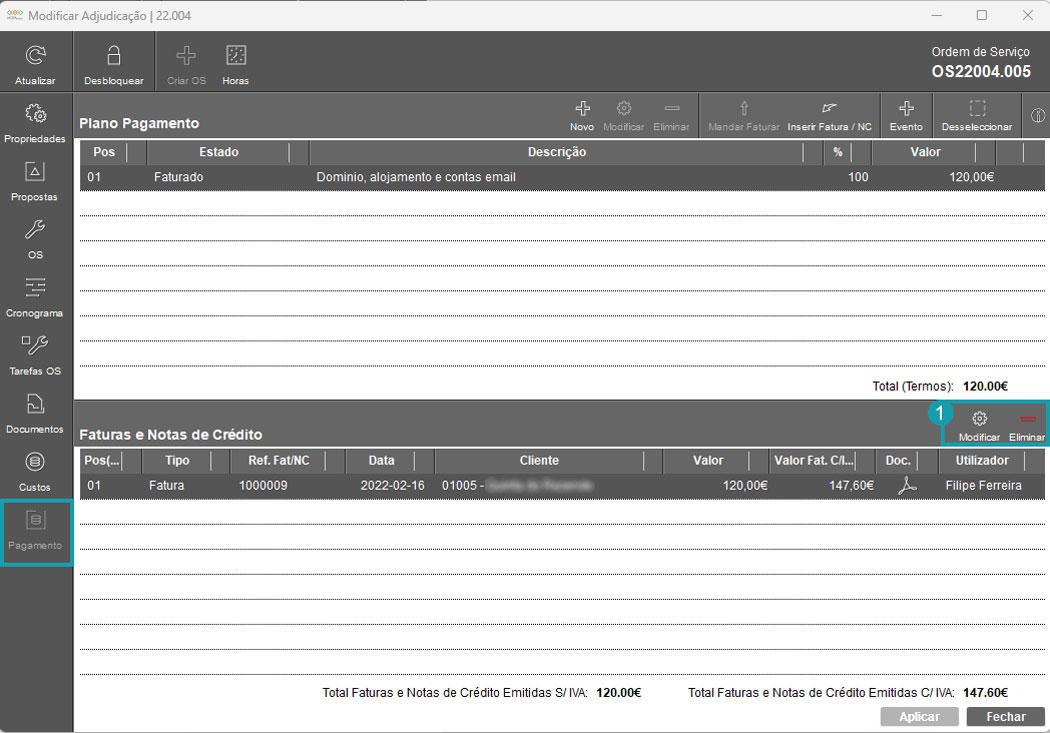1050x733 pixels.
Task: Open the Horas toolbar icon
Action: [236, 55]
